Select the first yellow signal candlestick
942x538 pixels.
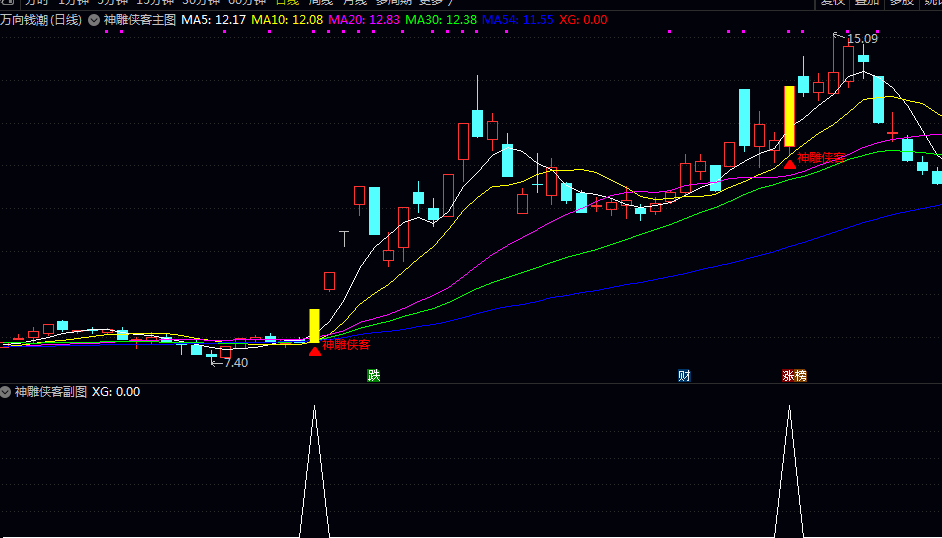(x=314, y=326)
